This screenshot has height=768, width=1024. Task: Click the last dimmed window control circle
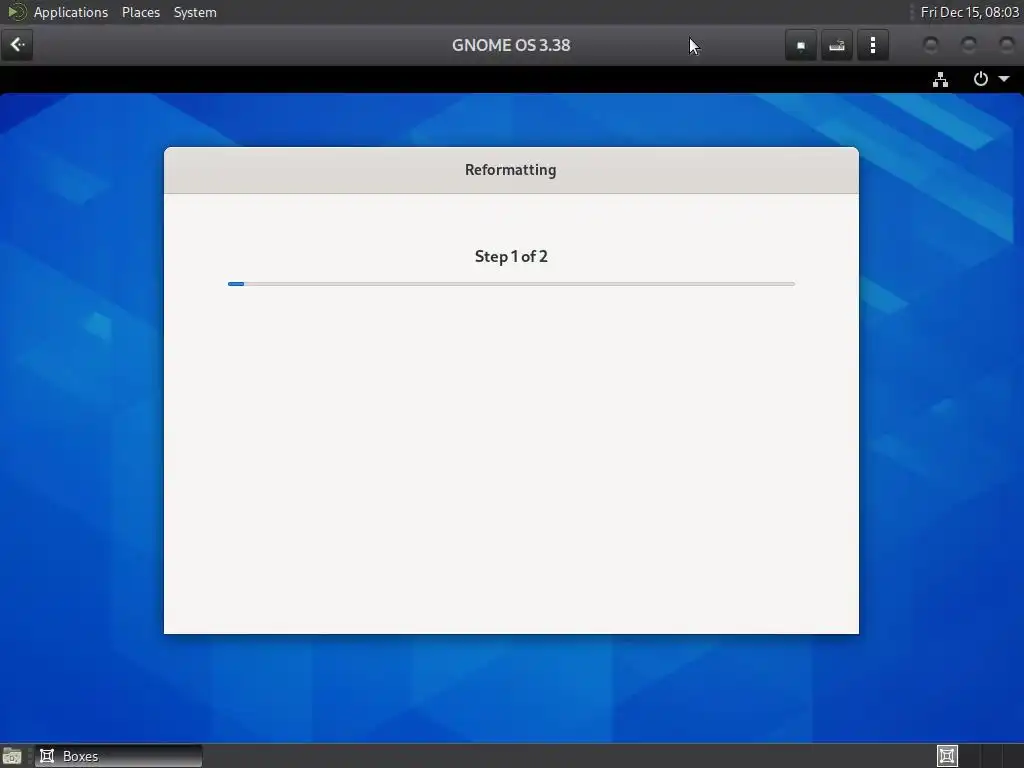click(1006, 45)
